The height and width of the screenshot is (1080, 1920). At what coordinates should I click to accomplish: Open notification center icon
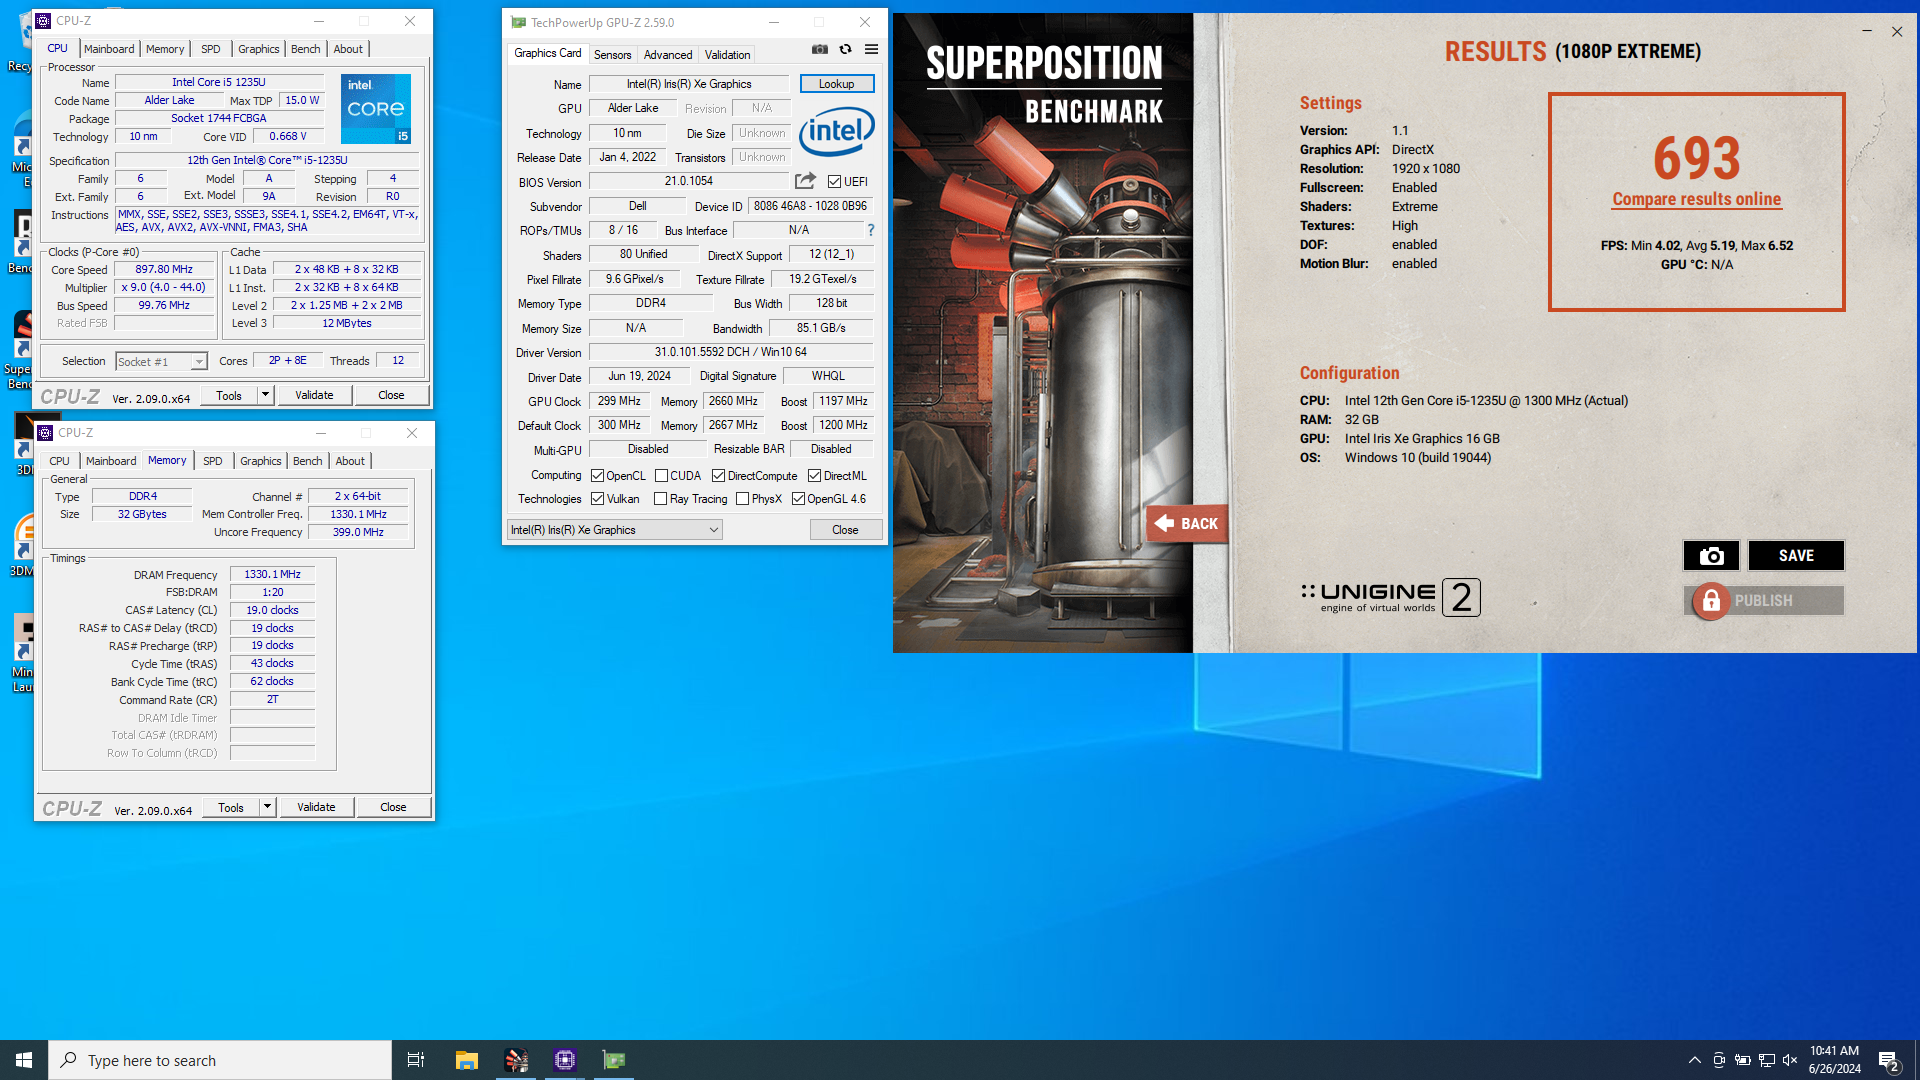[x=1889, y=1060]
